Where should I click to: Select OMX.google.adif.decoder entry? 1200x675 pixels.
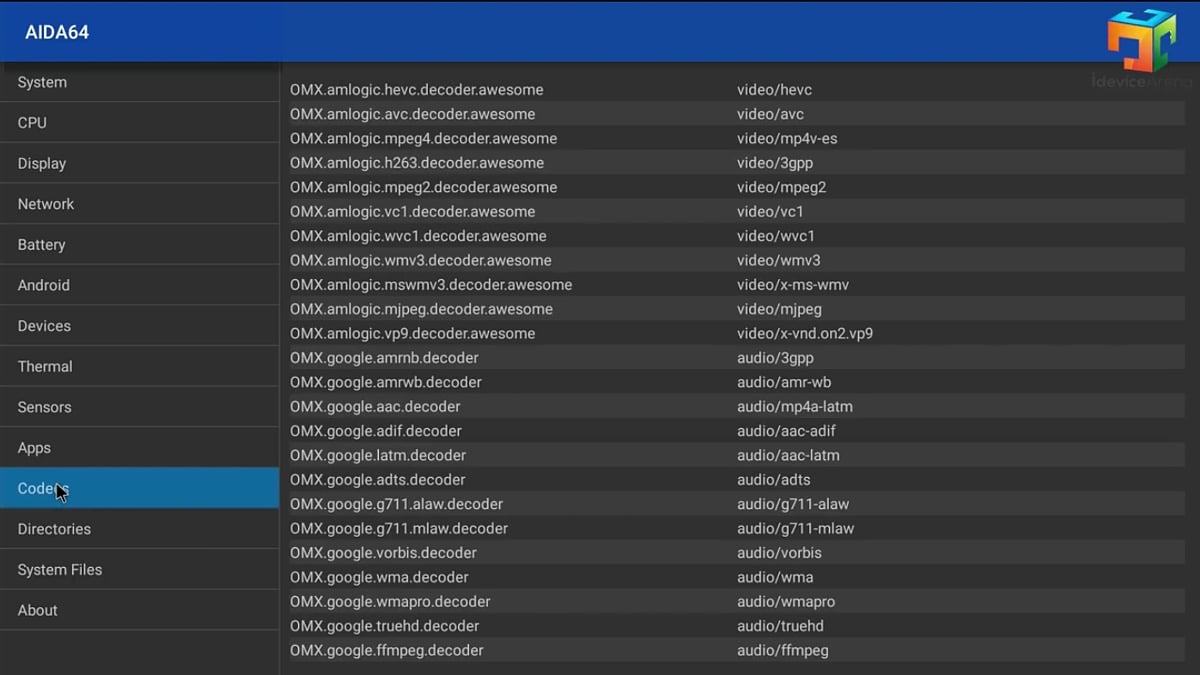737,430
